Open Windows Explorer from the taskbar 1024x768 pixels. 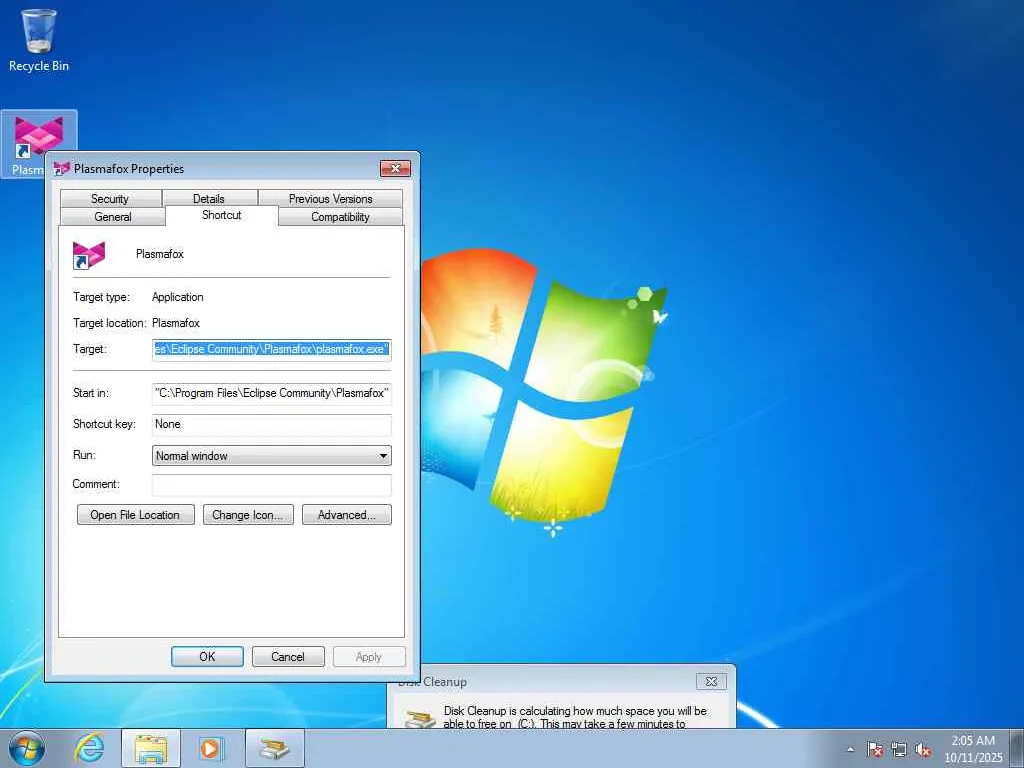point(151,748)
